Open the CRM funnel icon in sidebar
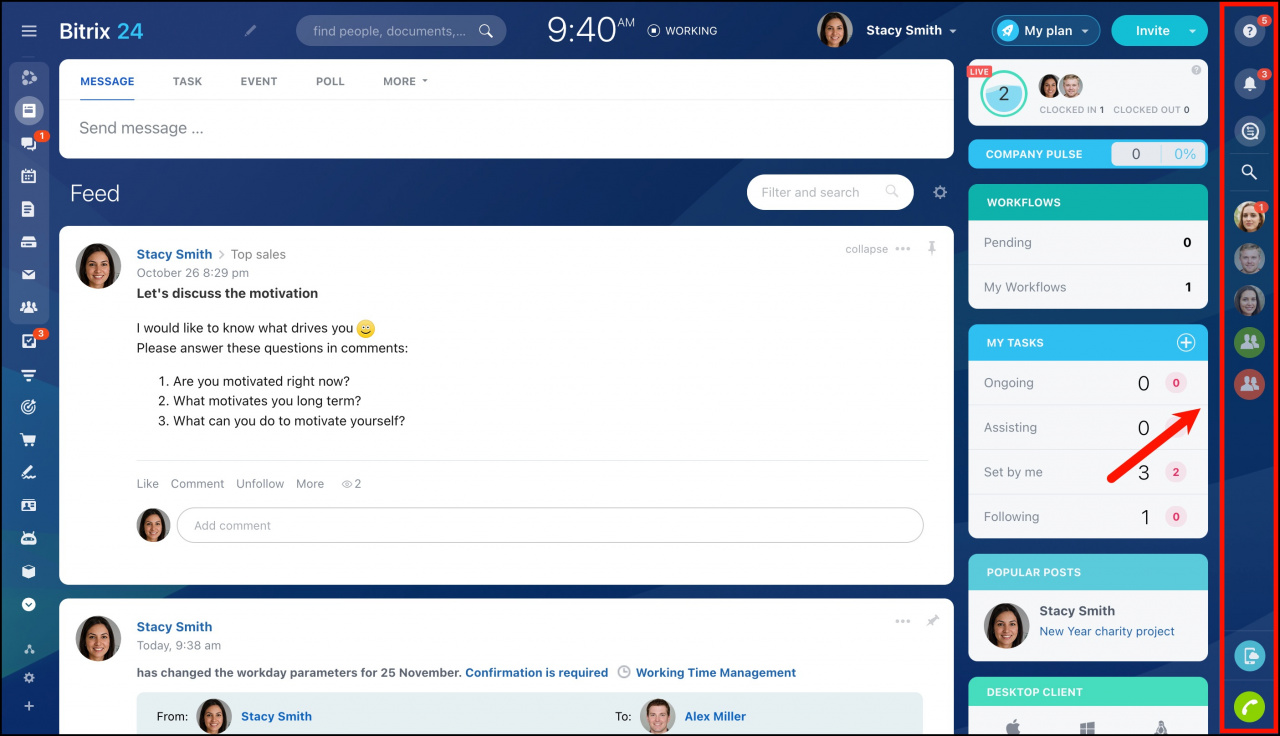 (x=28, y=375)
